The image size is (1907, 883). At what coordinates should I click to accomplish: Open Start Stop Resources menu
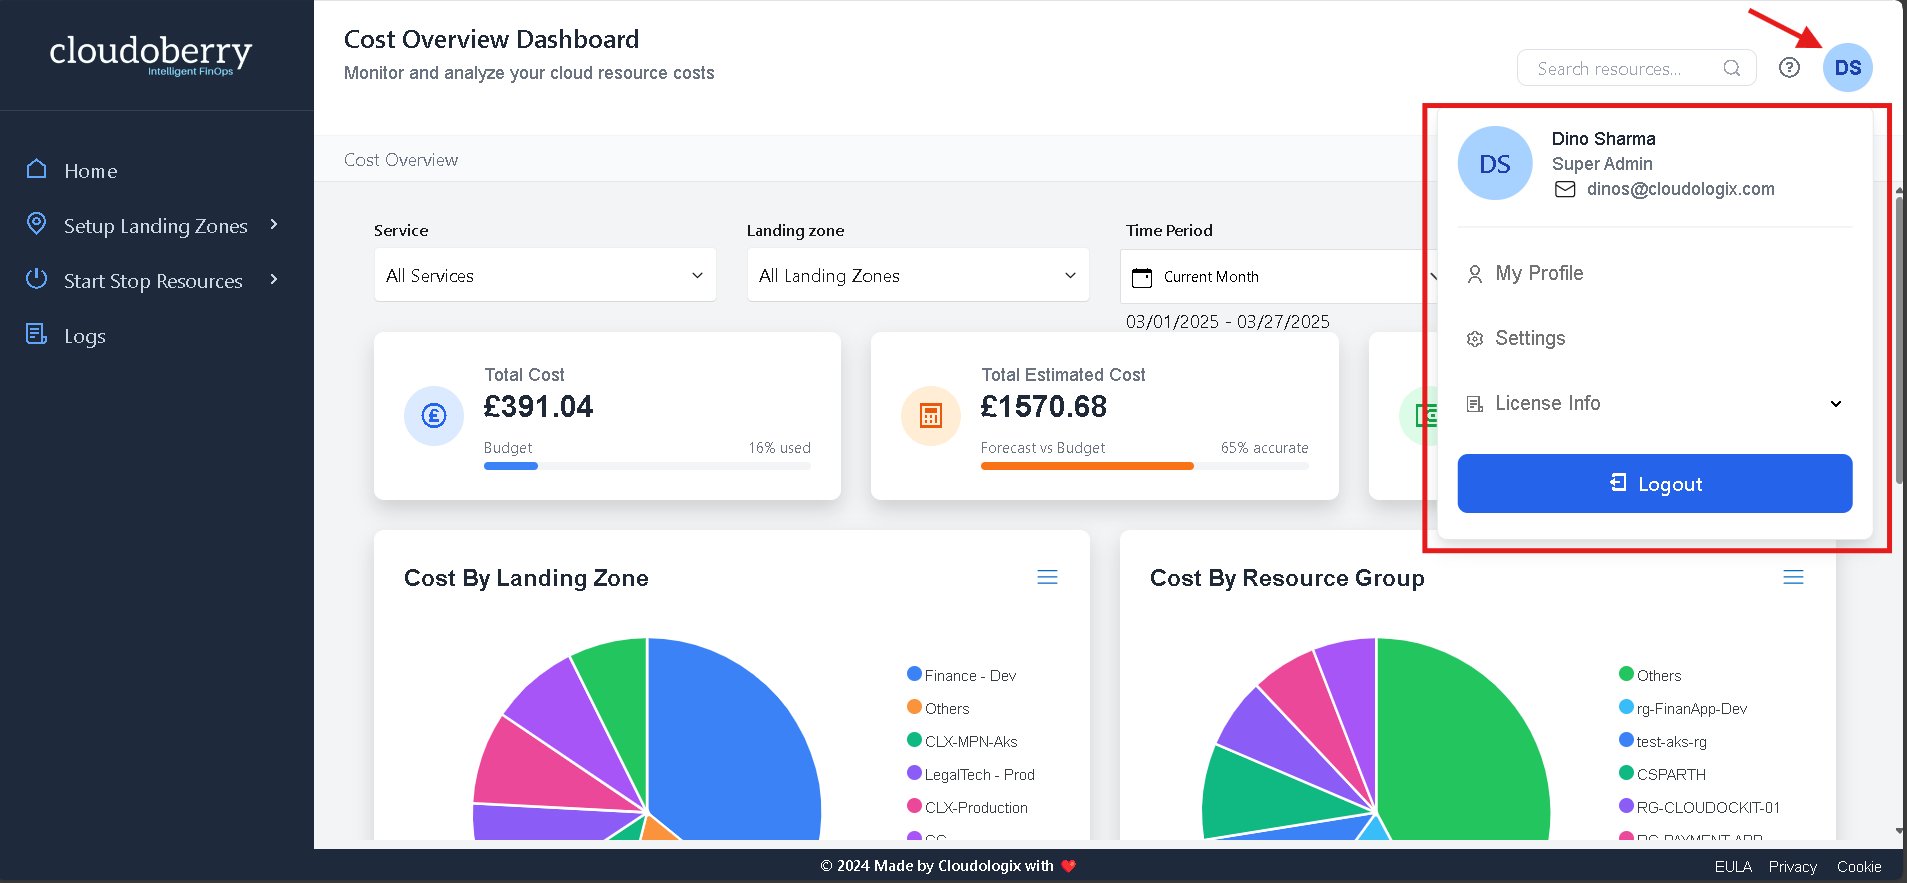tap(153, 281)
